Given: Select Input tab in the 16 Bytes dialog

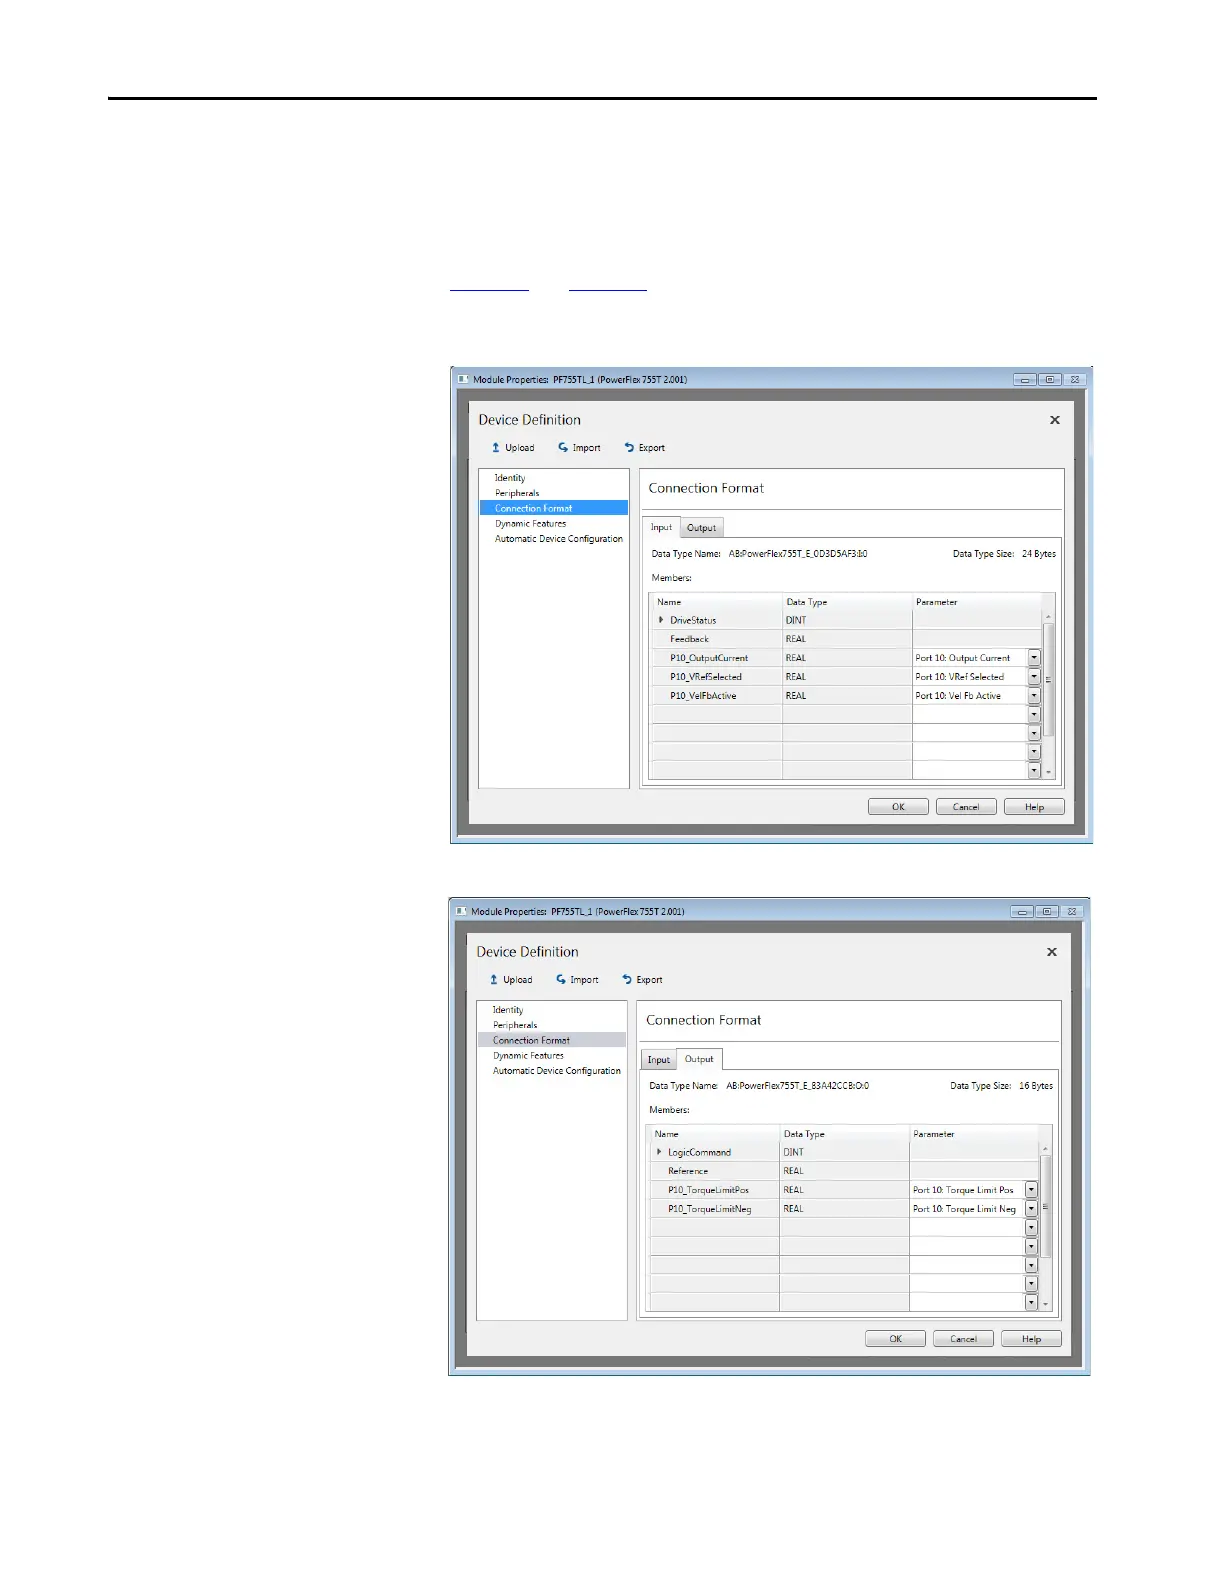Looking at the screenshot, I should click(659, 1060).
